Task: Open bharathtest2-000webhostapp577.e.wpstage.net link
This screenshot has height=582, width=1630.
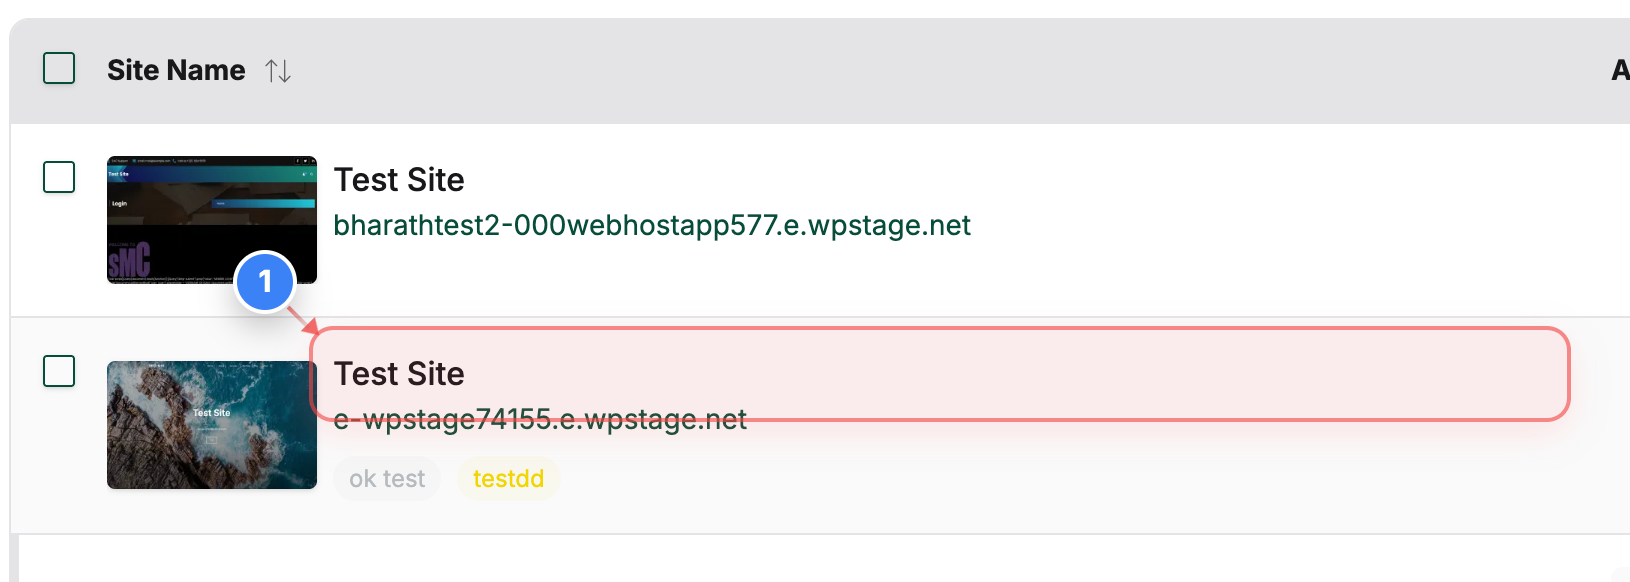Action: [x=652, y=225]
